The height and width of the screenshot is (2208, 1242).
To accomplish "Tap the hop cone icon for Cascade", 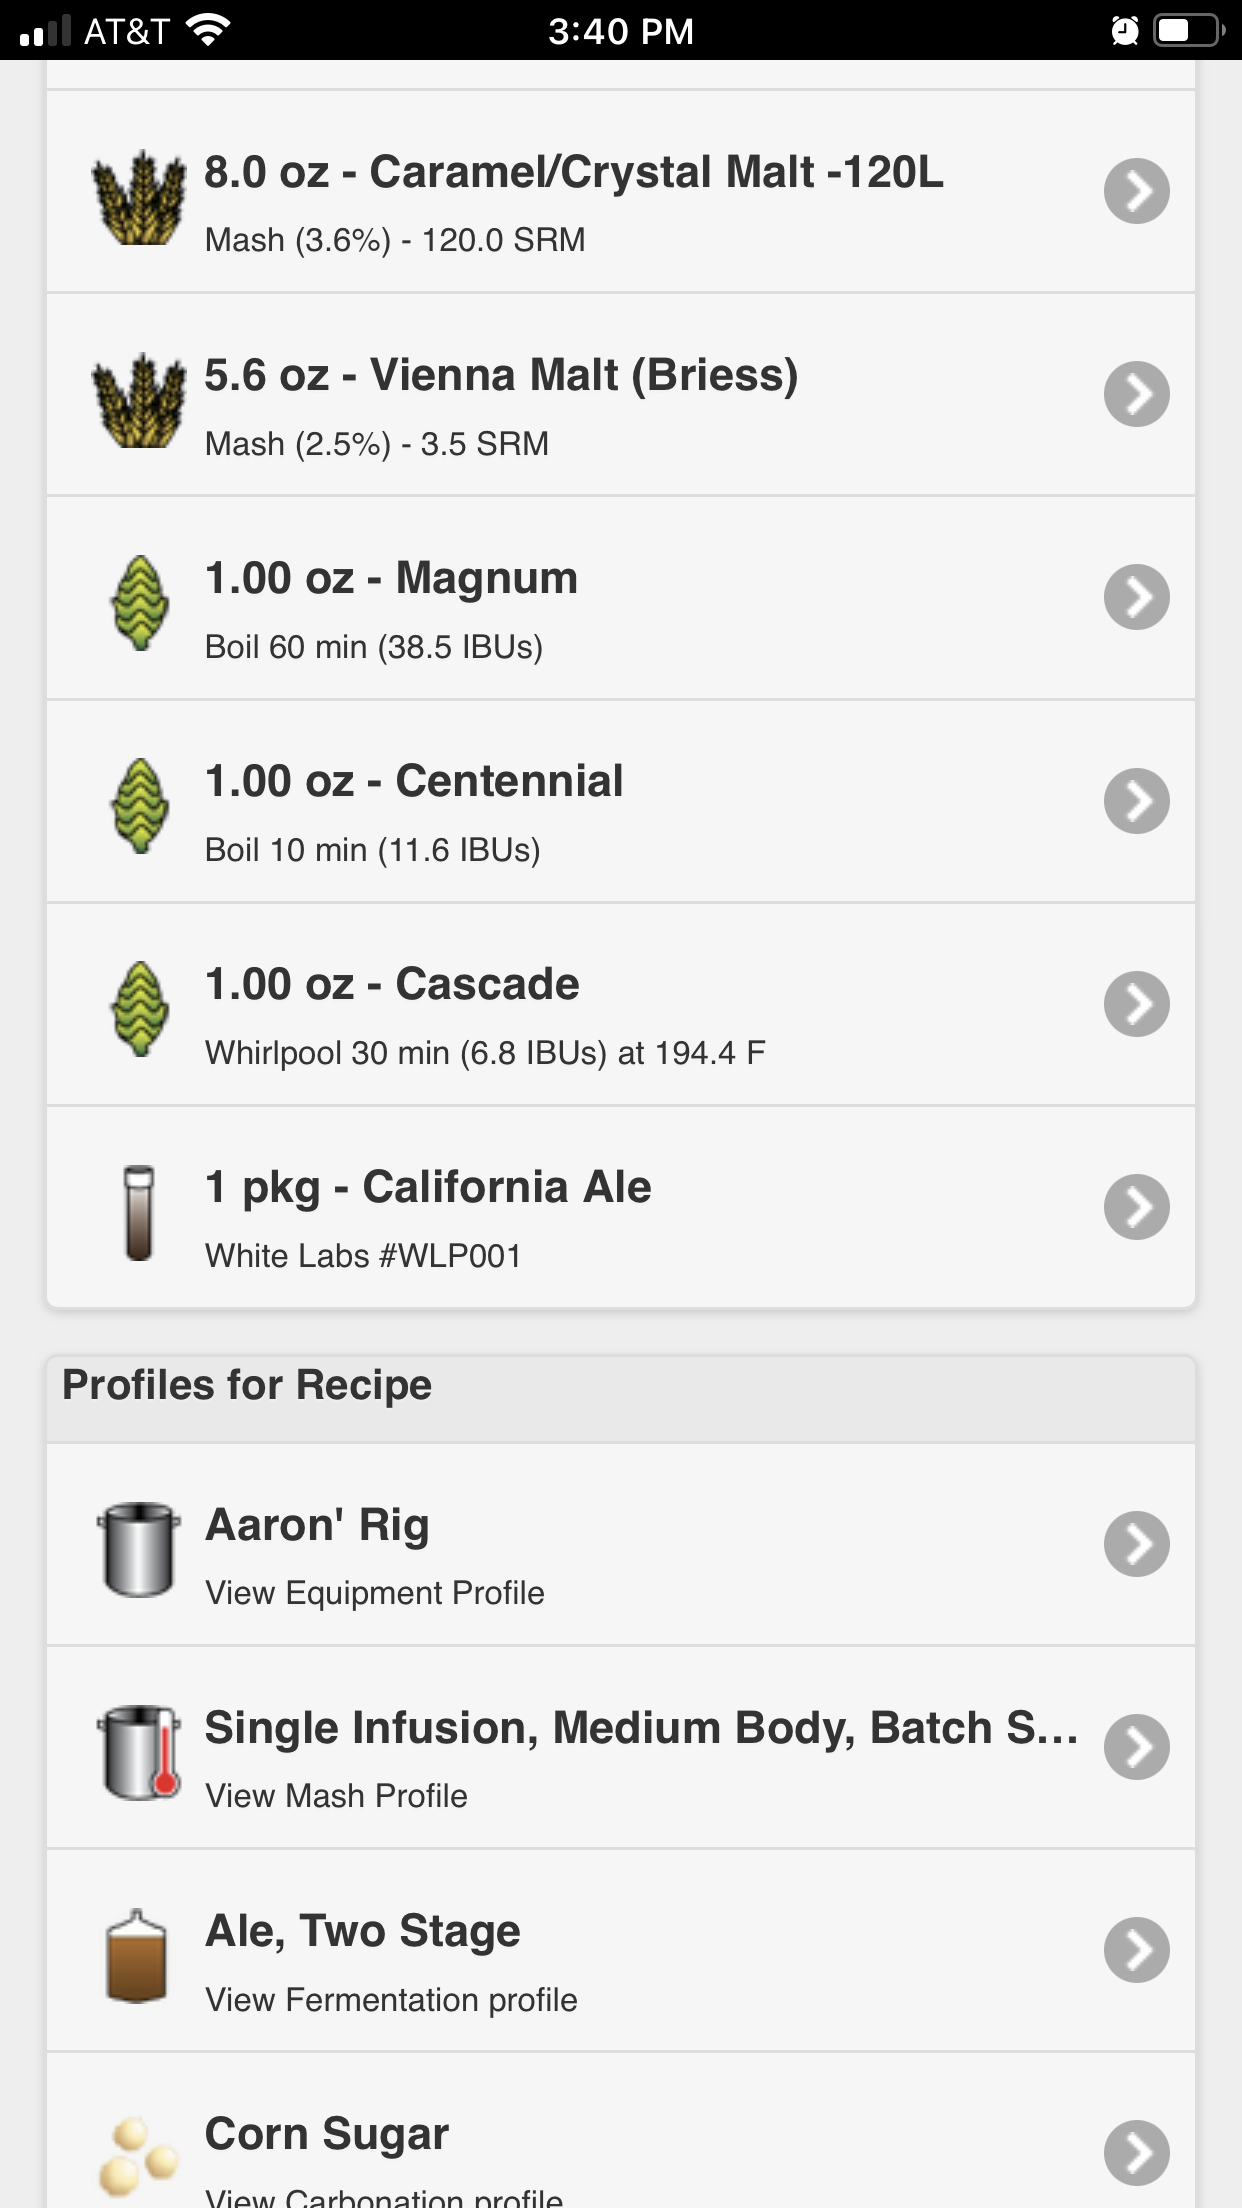I will click(x=139, y=1010).
